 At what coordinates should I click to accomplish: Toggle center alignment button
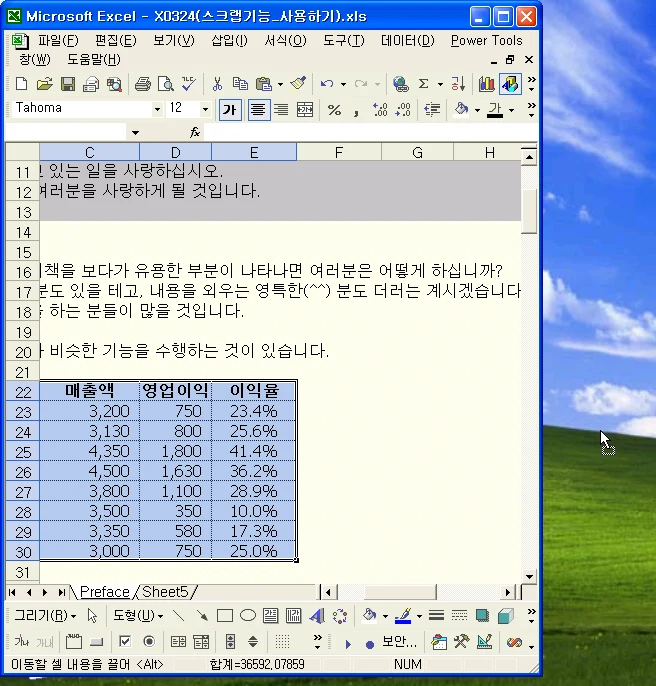(258, 109)
